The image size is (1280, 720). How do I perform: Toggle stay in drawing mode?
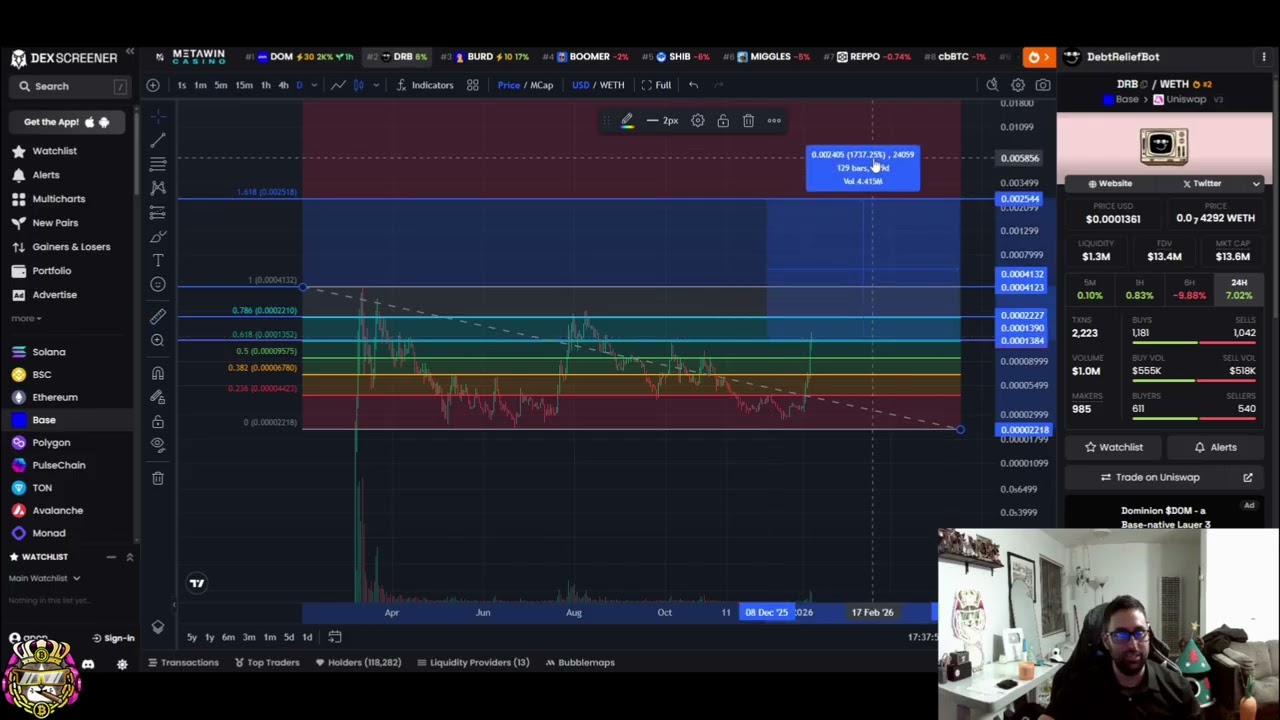pyautogui.click(x=158, y=397)
